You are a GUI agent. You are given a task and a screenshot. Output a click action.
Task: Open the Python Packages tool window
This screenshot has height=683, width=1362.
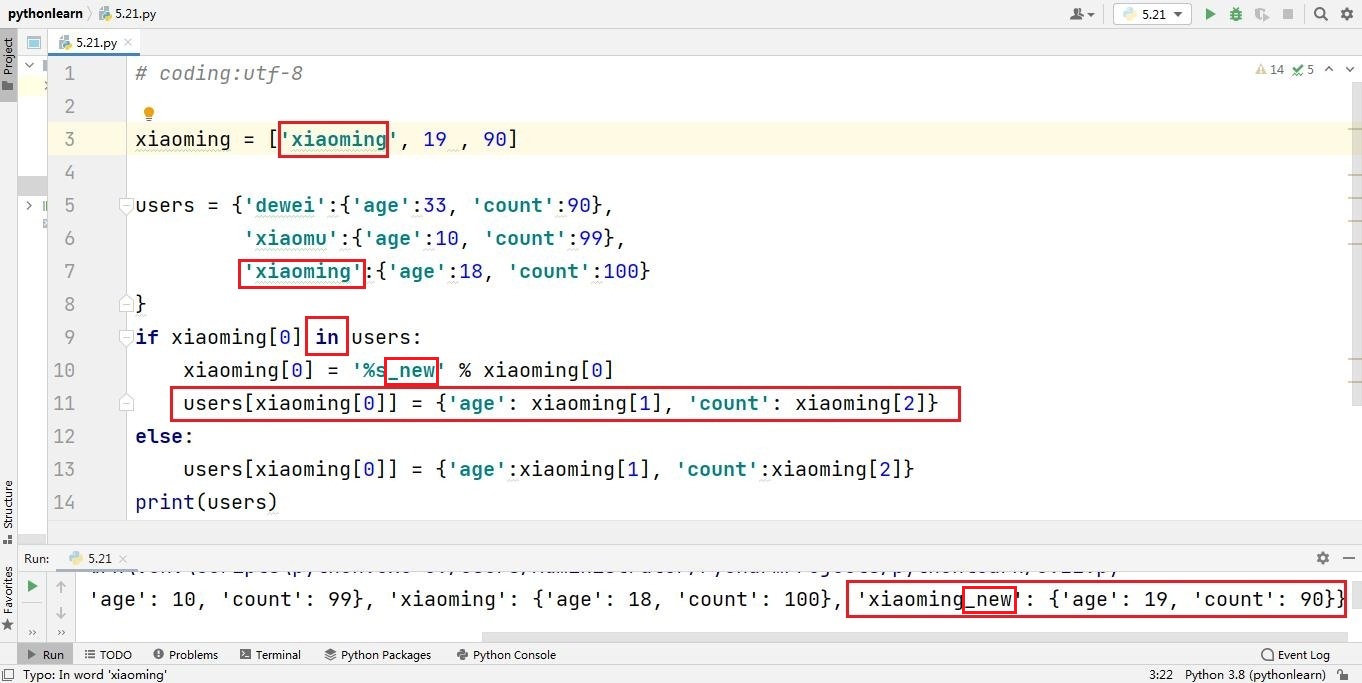pyautogui.click(x=378, y=655)
